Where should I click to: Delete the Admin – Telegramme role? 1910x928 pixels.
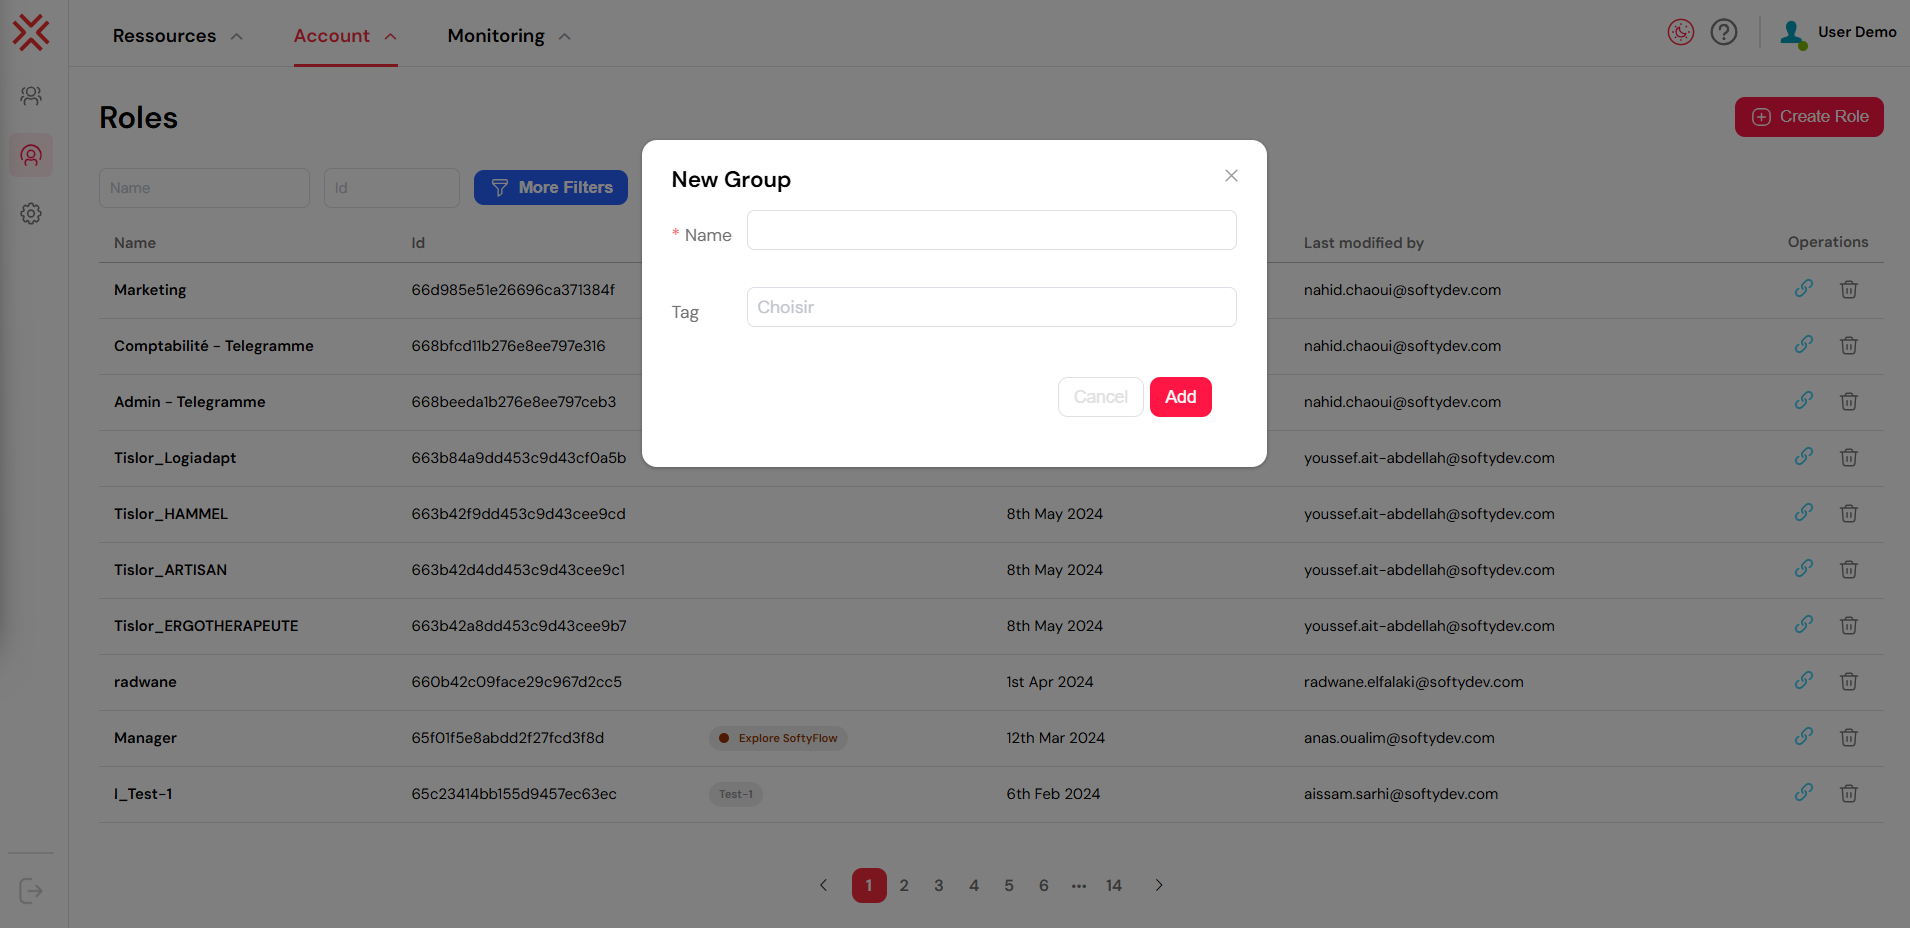[1849, 401]
